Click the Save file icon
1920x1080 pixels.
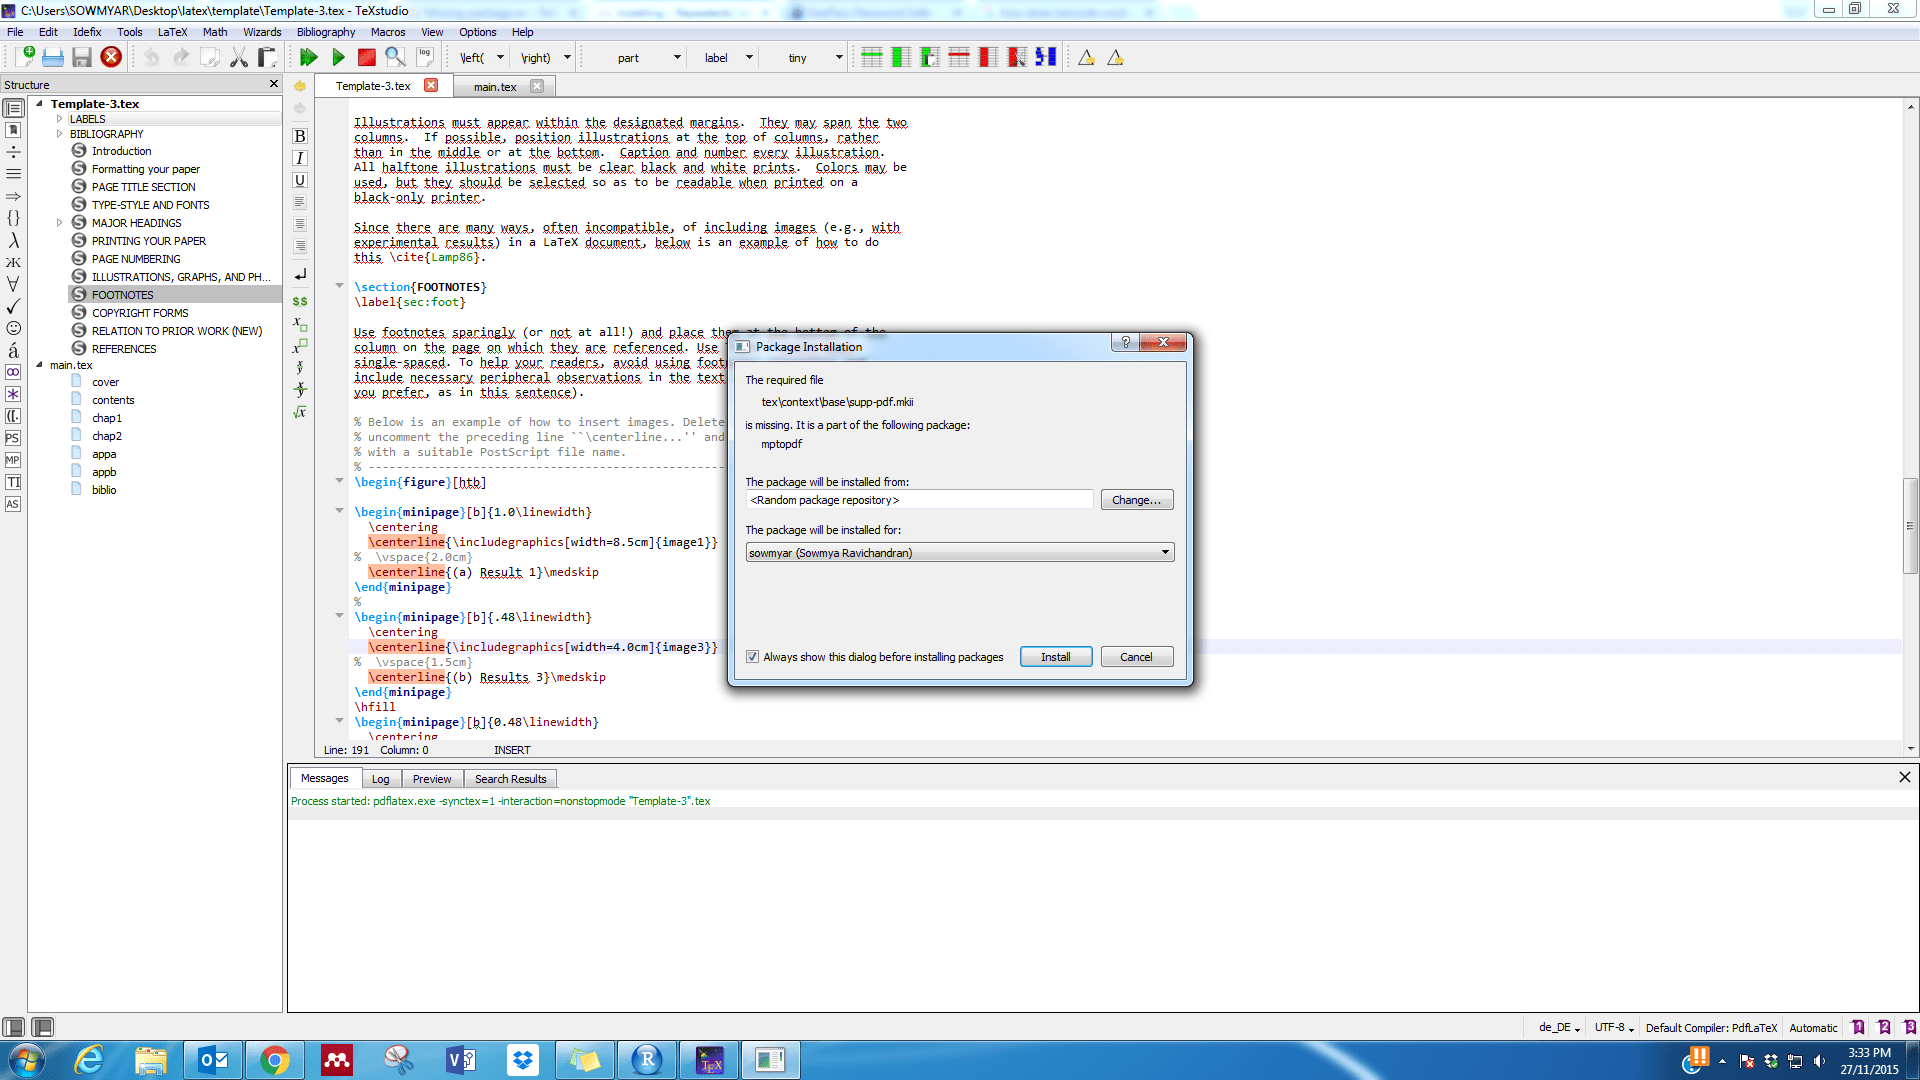pos(82,58)
